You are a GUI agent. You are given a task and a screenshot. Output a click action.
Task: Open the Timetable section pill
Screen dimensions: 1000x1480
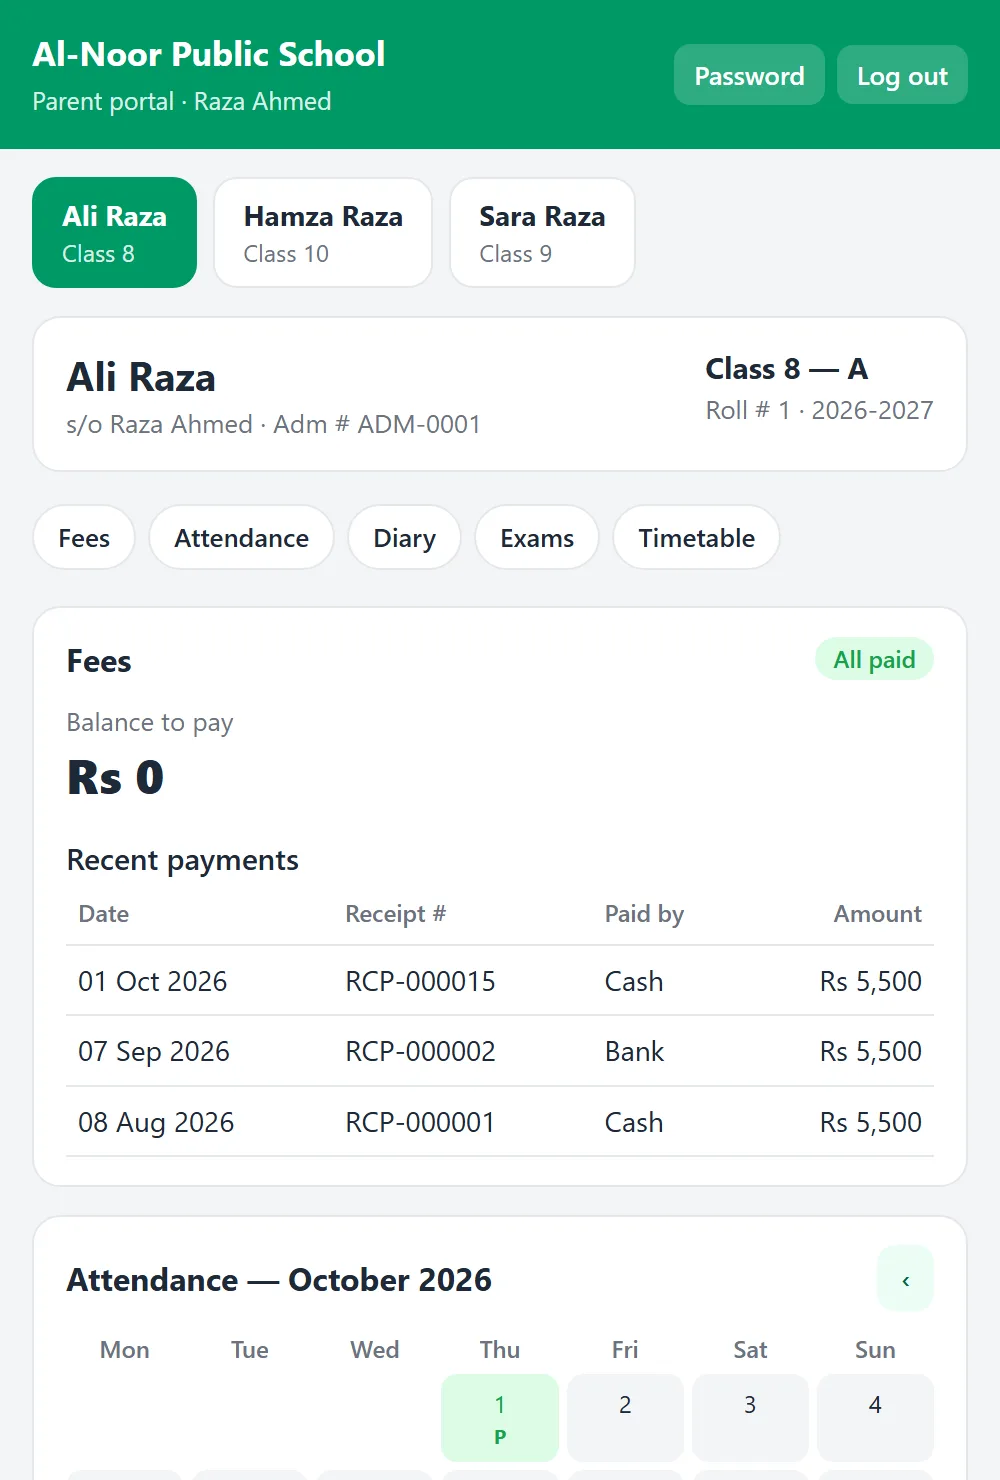coord(696,538)
